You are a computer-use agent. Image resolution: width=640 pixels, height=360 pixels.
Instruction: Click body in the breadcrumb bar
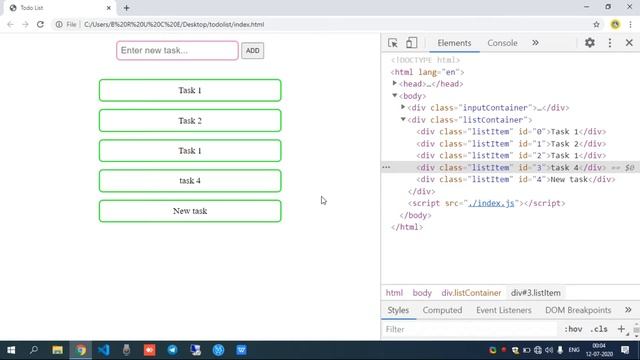[422, 293]
